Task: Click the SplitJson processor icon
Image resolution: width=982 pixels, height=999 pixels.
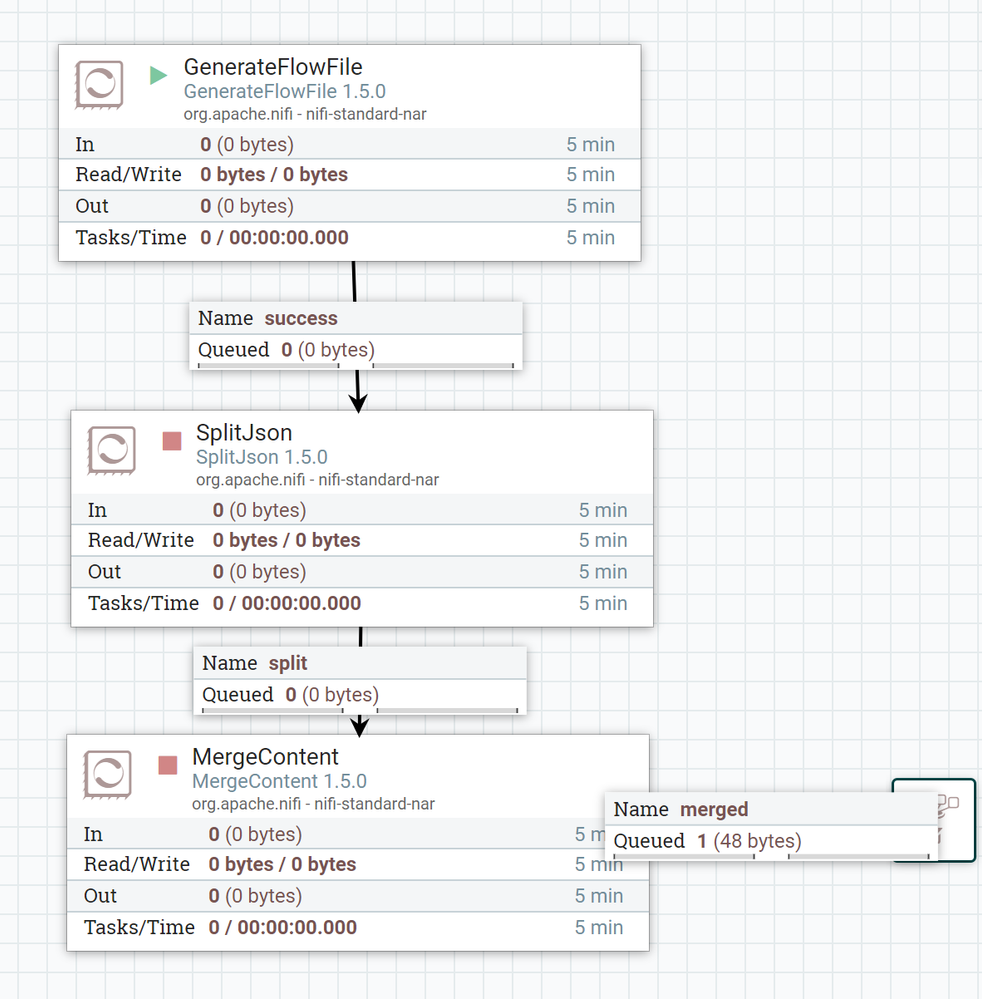Action: [112, 450]
